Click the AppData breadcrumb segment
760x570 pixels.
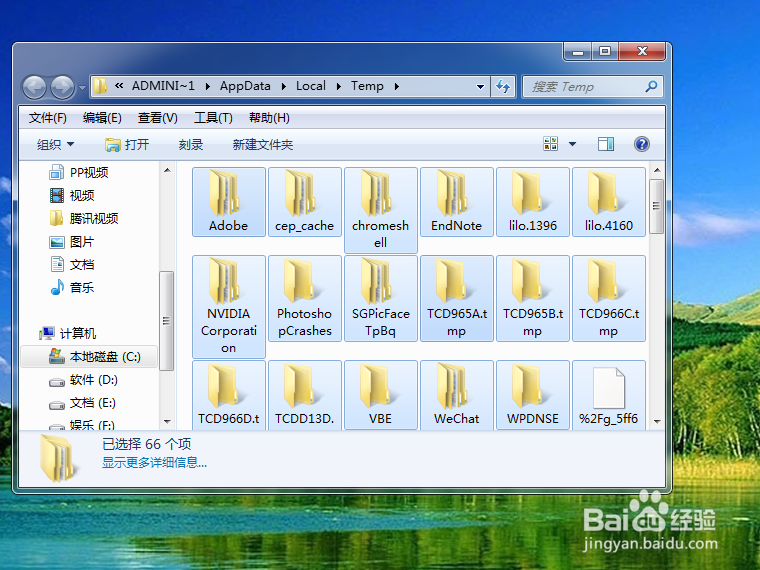[x=245, y=86]
